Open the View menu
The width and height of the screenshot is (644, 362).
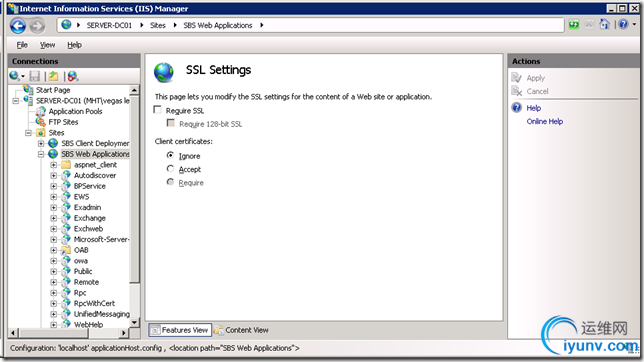coord(47,45)
